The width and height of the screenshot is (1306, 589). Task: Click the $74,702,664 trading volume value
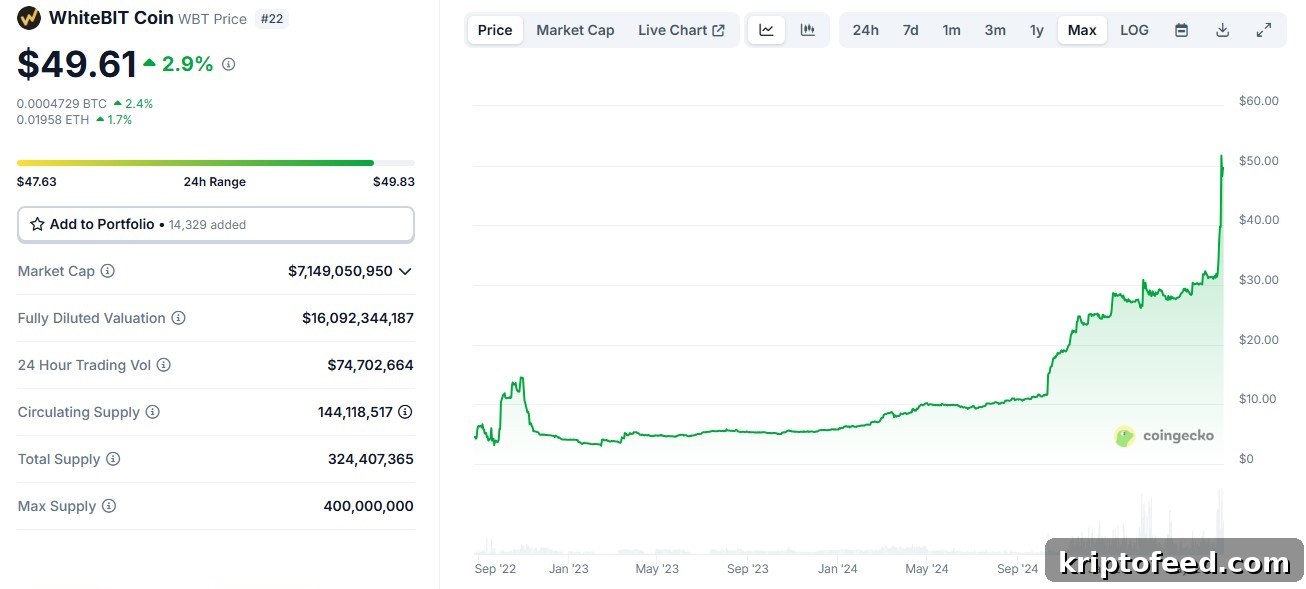[371, 365]
